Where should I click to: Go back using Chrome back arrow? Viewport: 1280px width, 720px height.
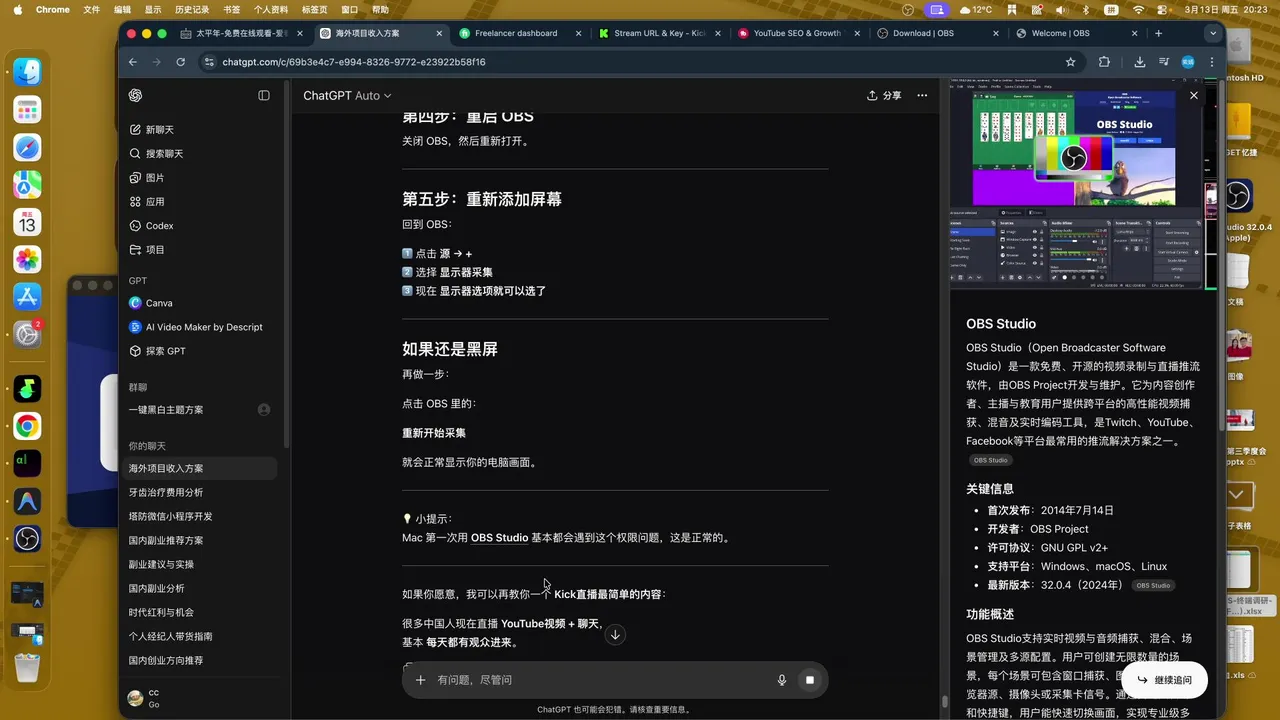(133, 62)
